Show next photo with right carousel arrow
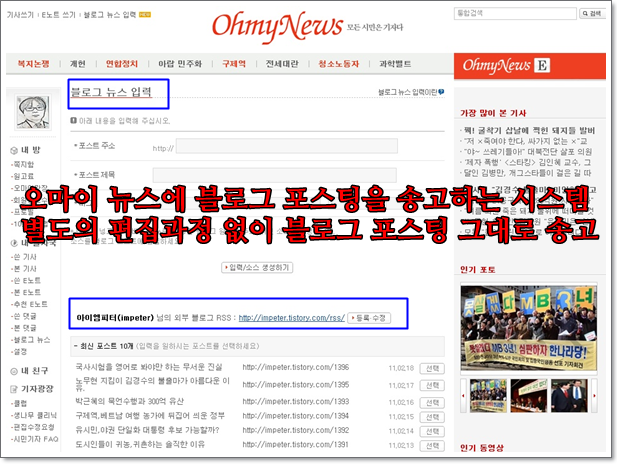This screenshot has height=464, width=618. coord(594,395)
